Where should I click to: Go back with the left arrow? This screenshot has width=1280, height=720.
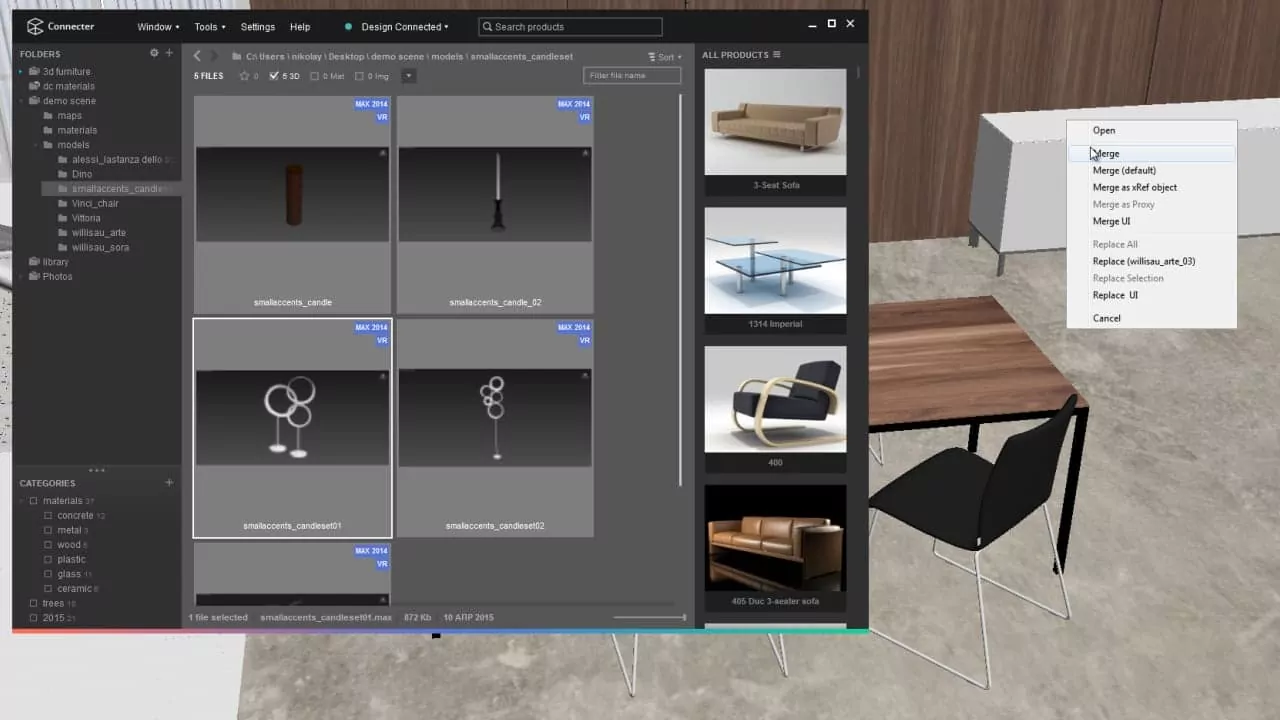click(x=197, y=56)
